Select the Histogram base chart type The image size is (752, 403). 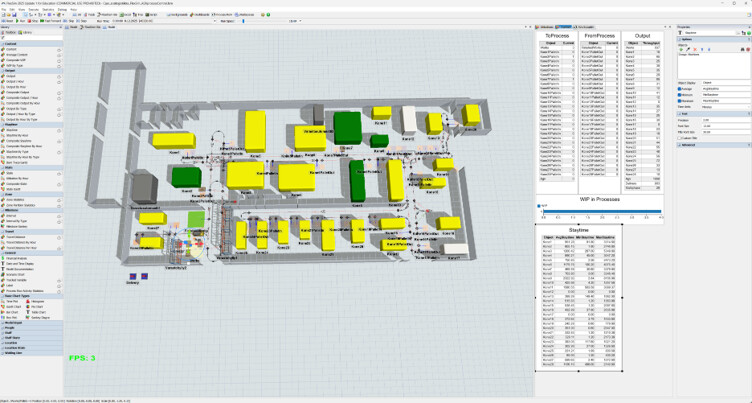coord(35,301)
